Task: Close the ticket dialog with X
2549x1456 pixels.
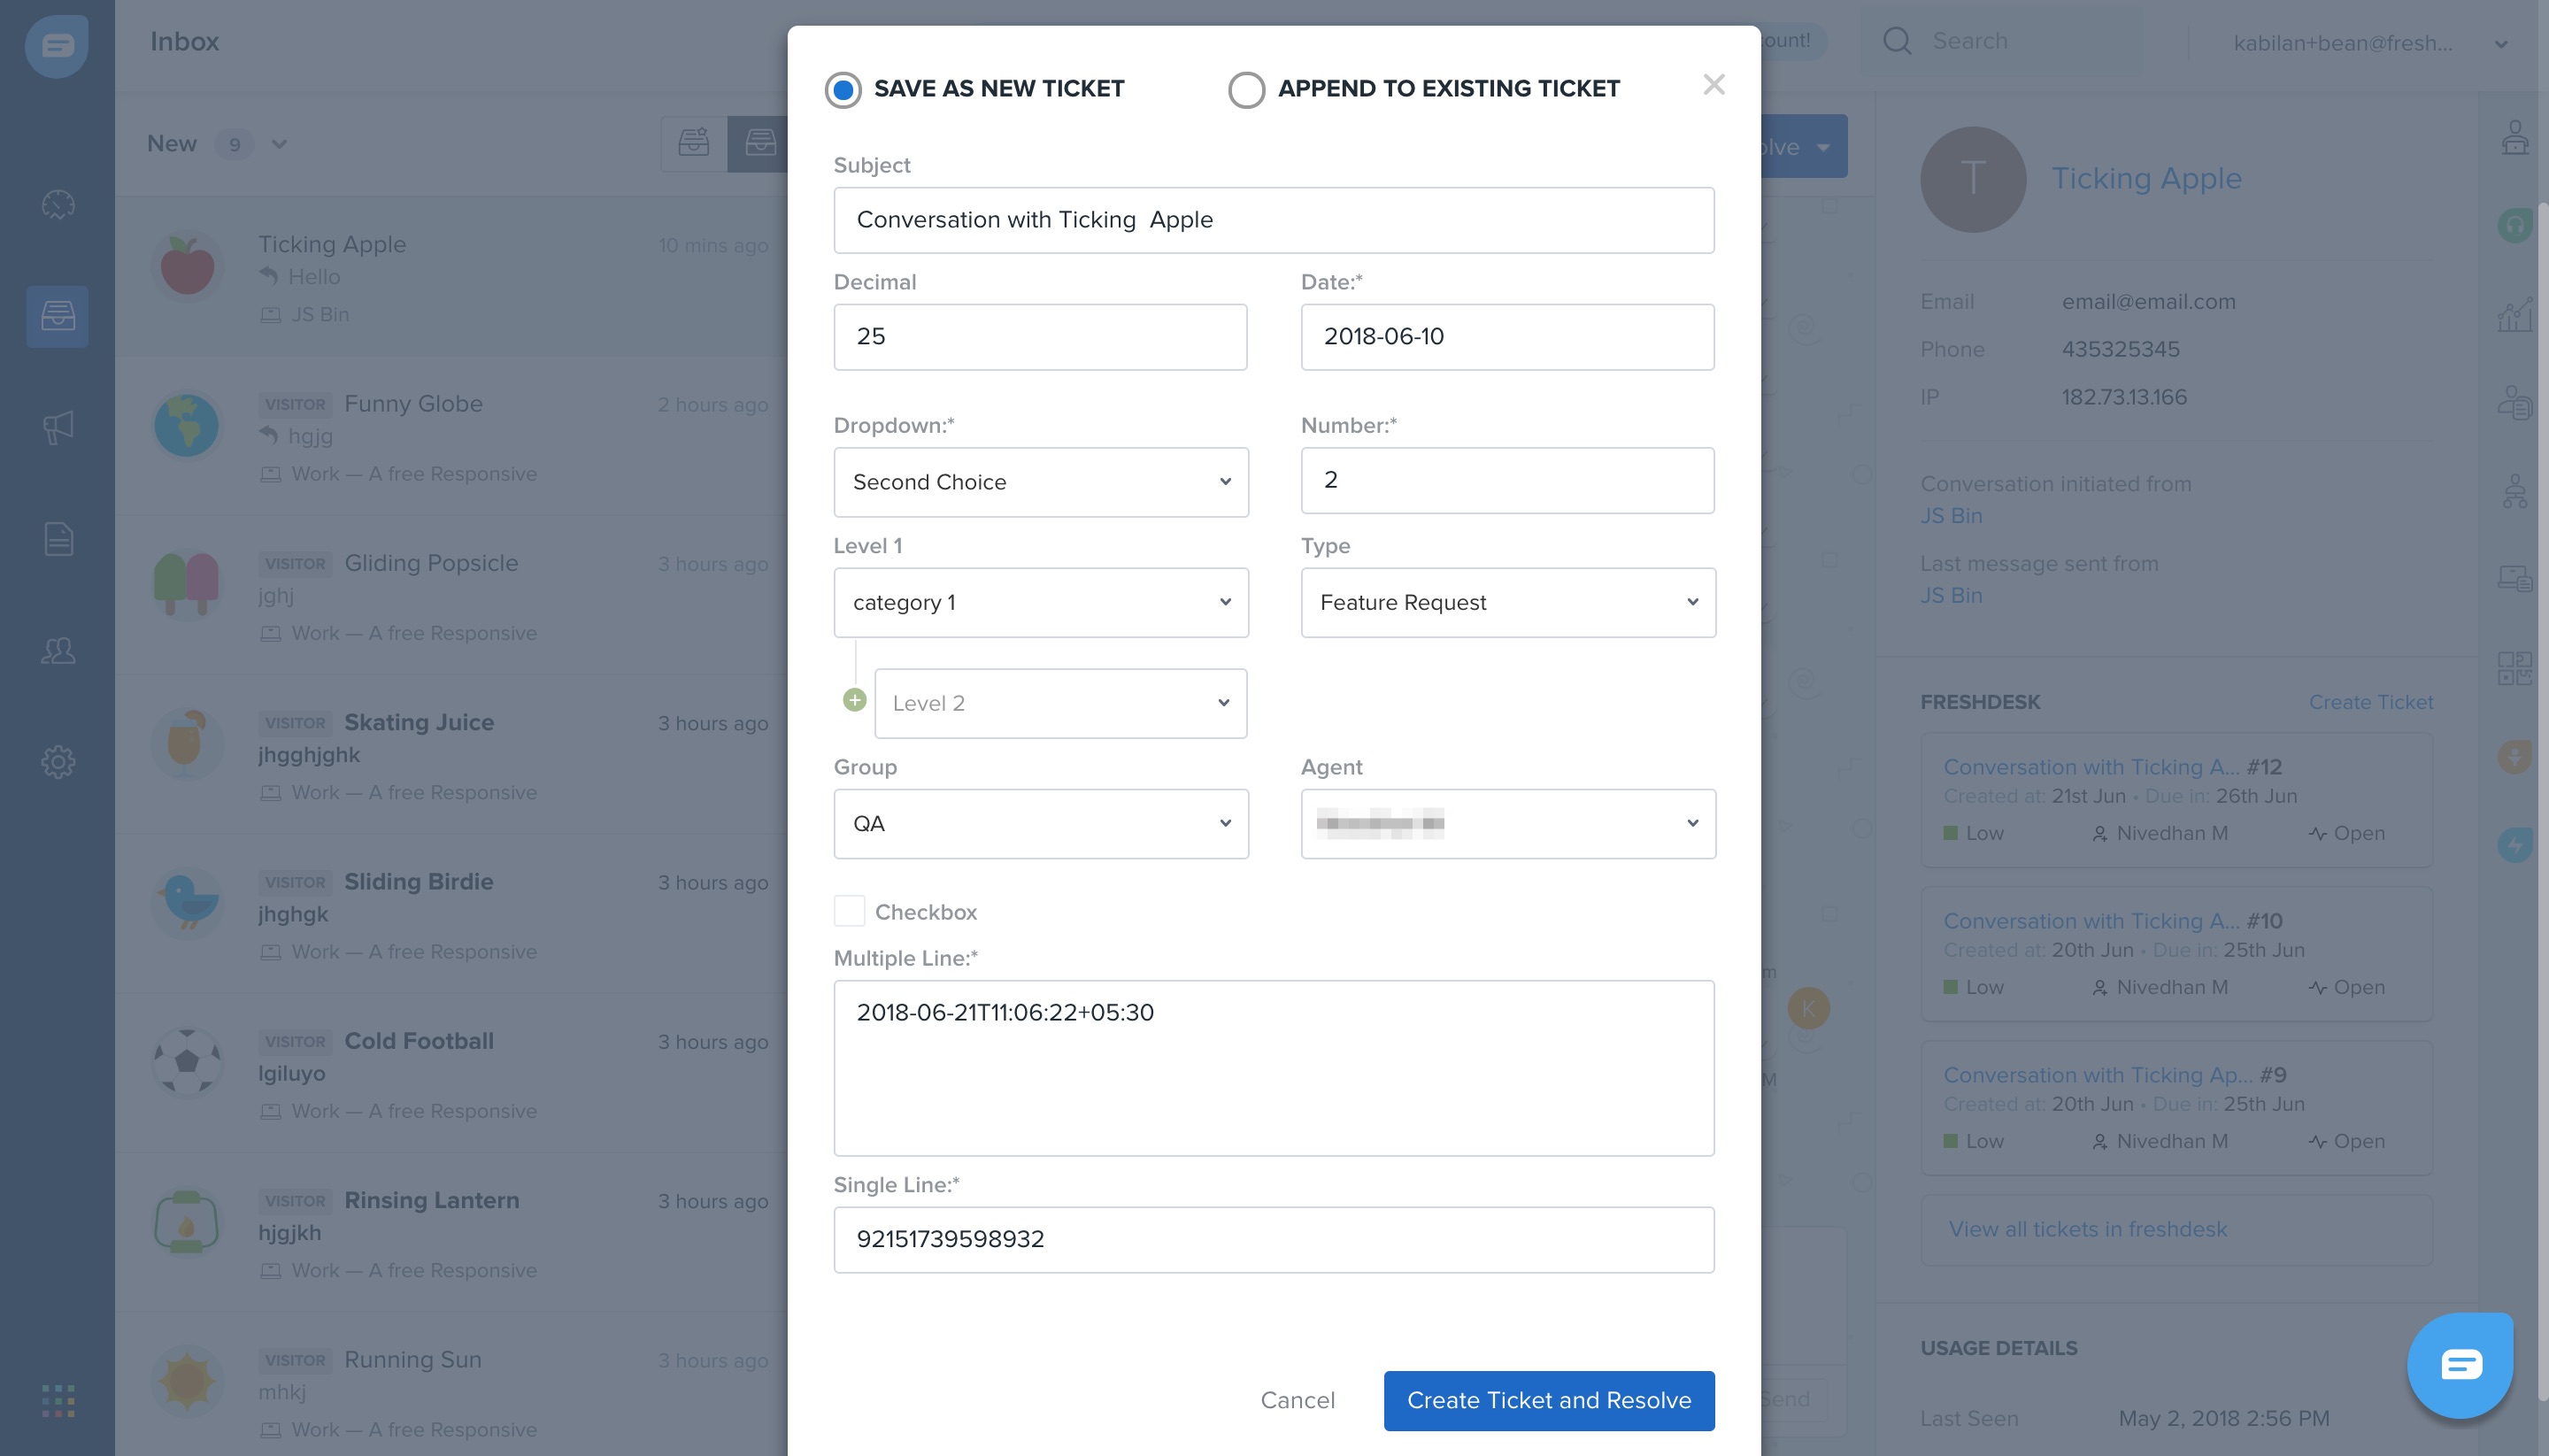Action: tap(1713, 85)
